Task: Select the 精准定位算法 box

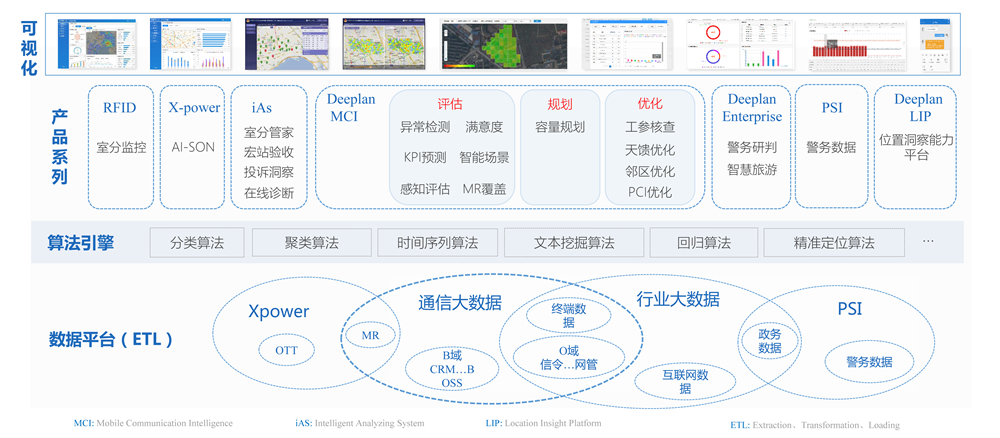Action: click(834, 243)
